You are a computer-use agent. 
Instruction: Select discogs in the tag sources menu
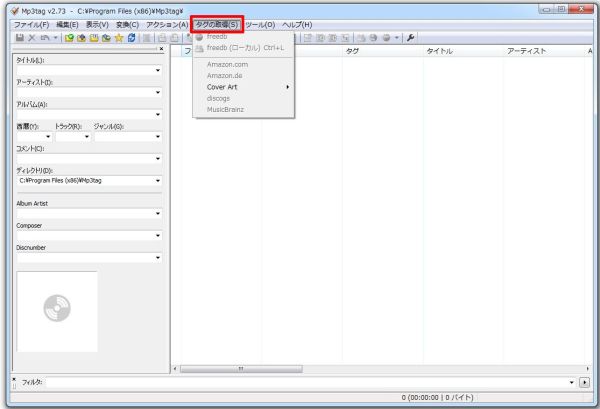point(244,98)
